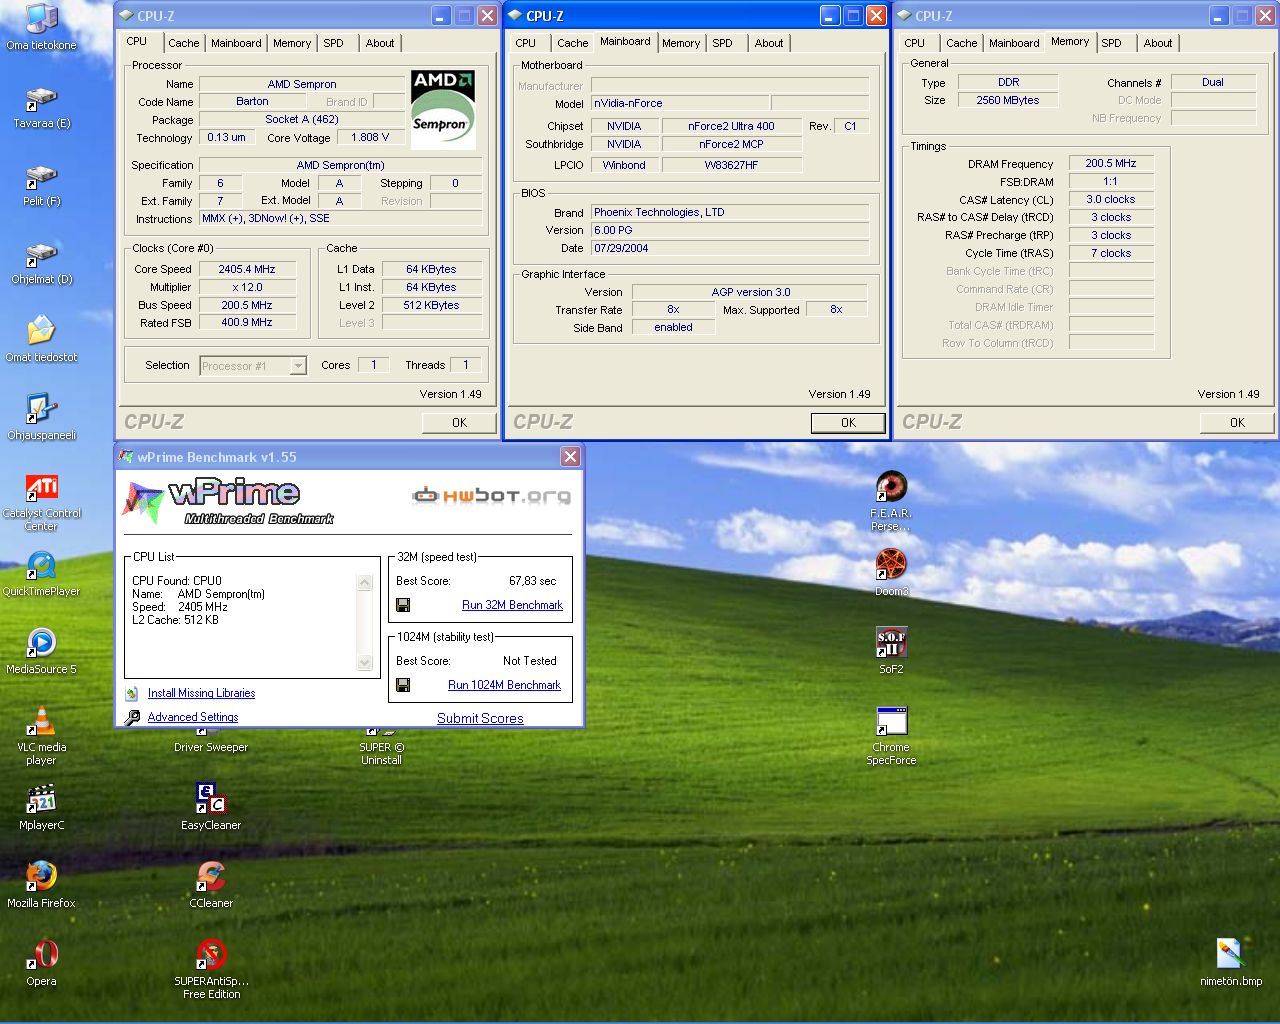1280x1024 pixels.
Task: Click Chipset nForce2 Ultra 400 field
Action: point(731,126)
